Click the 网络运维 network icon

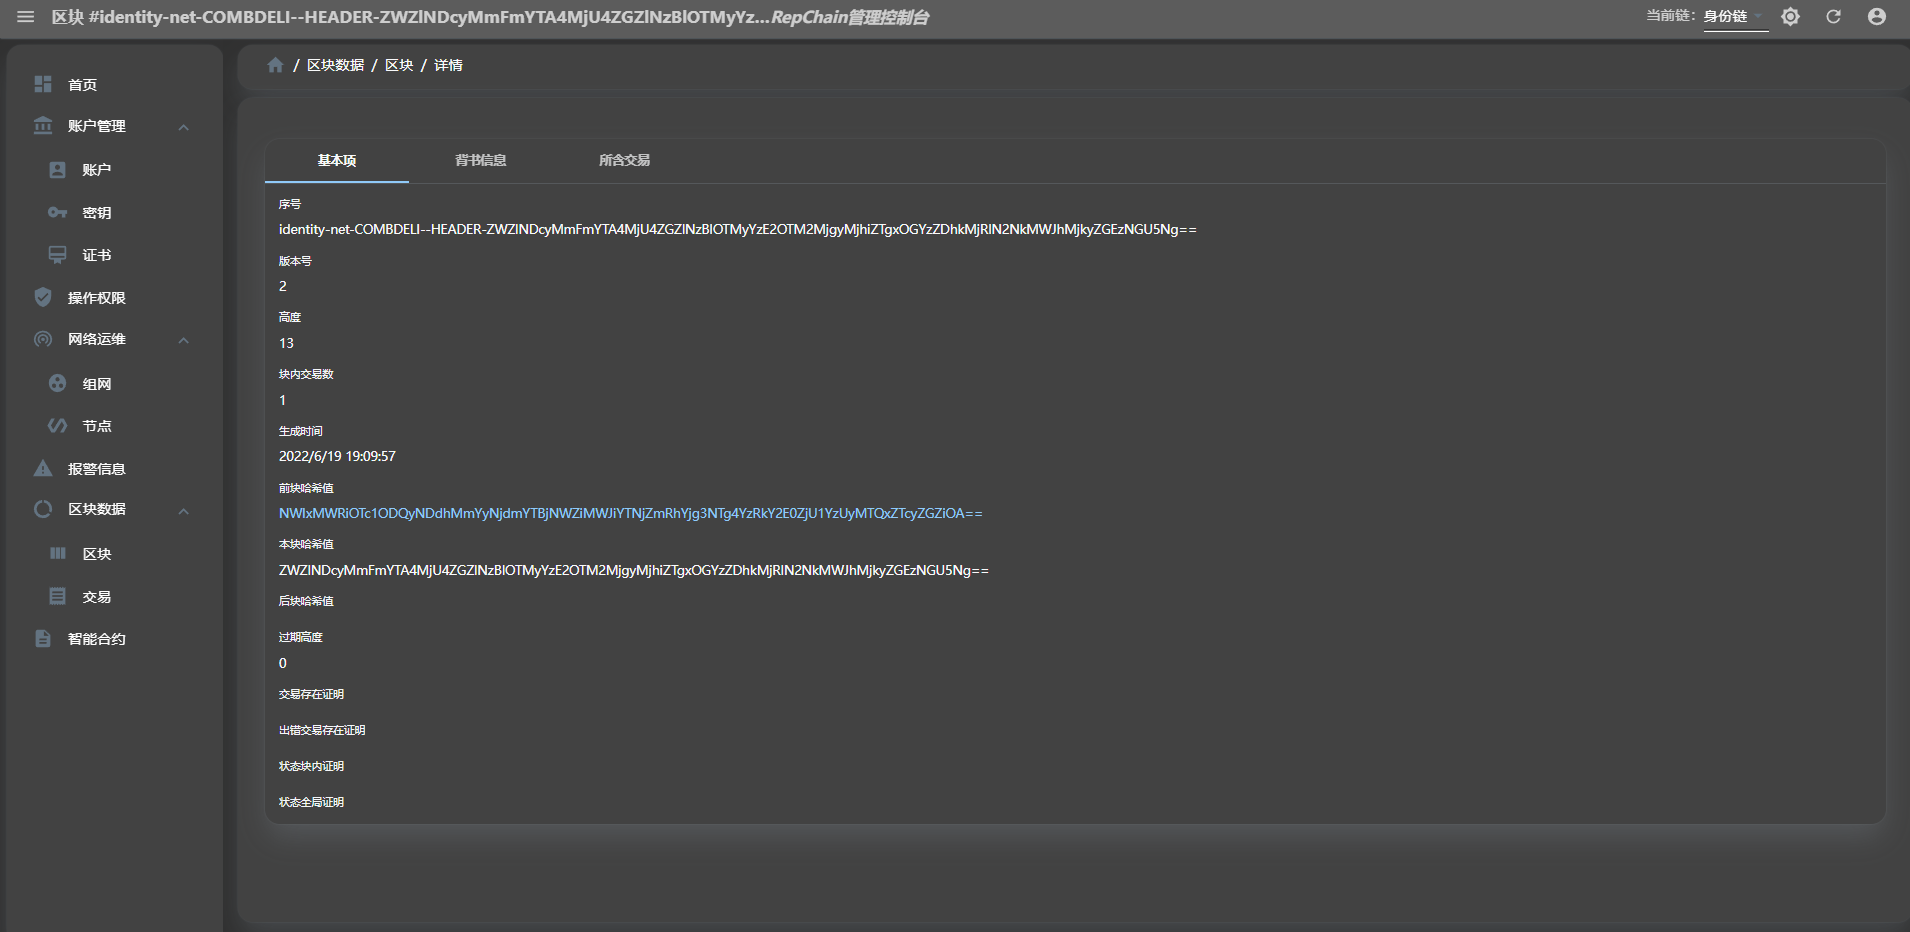tap(43, 339)
